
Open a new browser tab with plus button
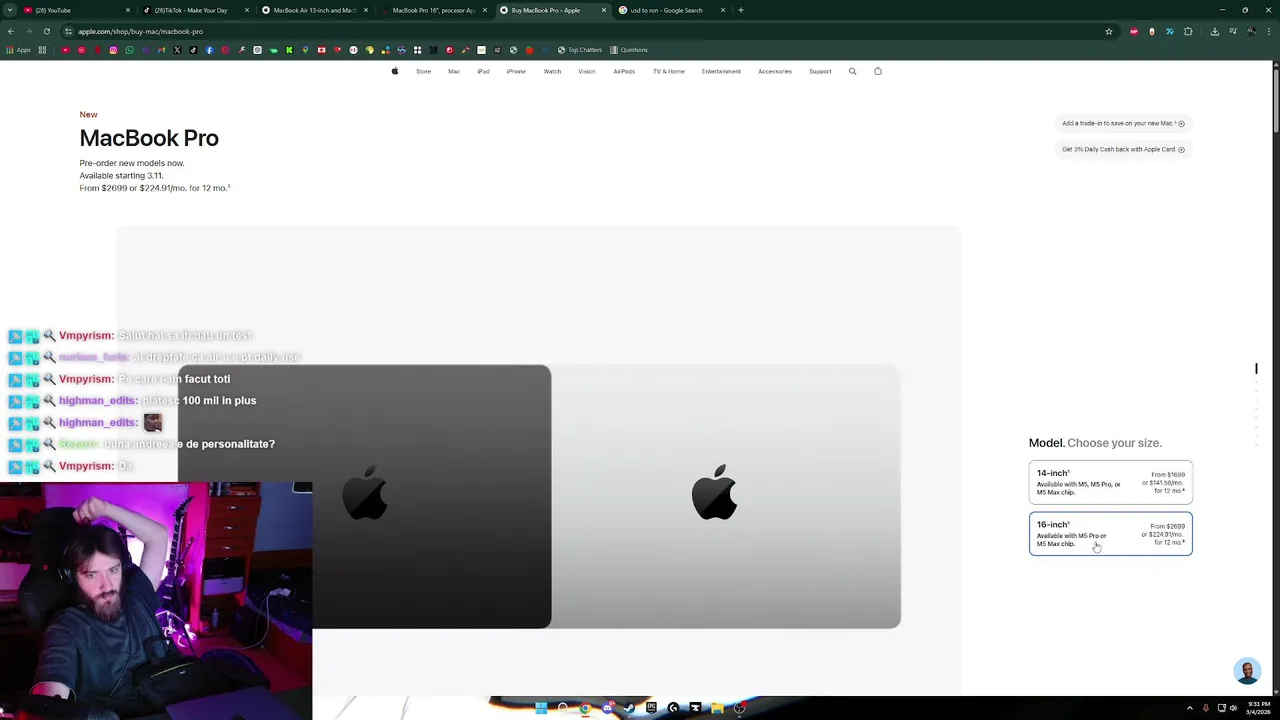click(740, 10)
